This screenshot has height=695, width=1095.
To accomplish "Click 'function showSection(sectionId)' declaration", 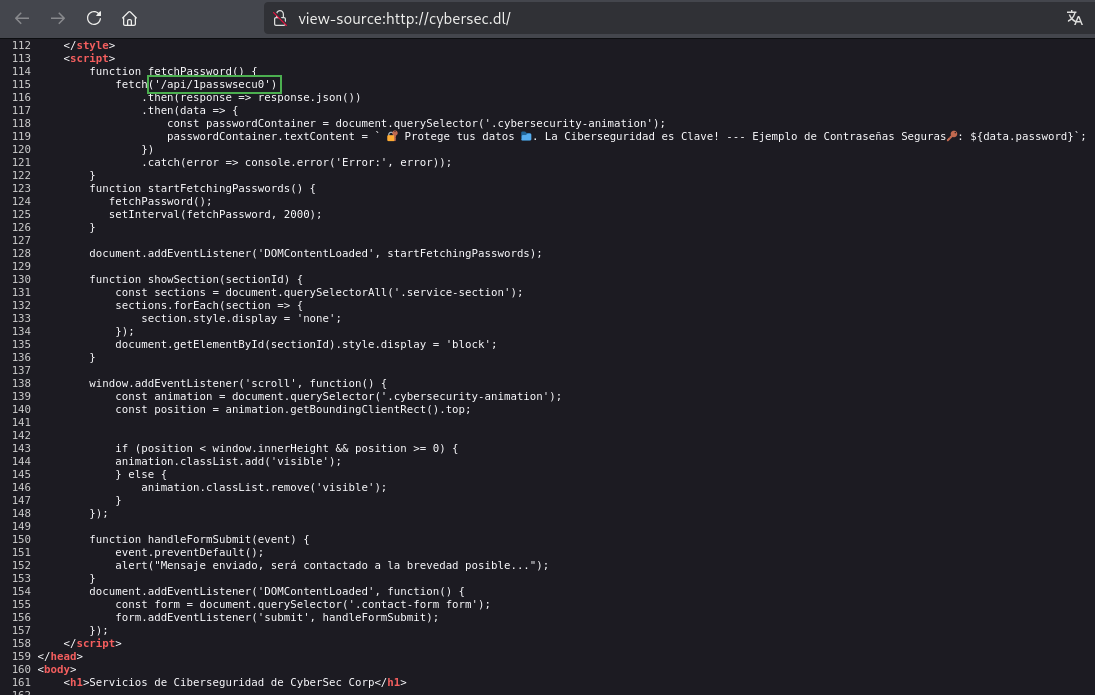I will pos(196,279).
